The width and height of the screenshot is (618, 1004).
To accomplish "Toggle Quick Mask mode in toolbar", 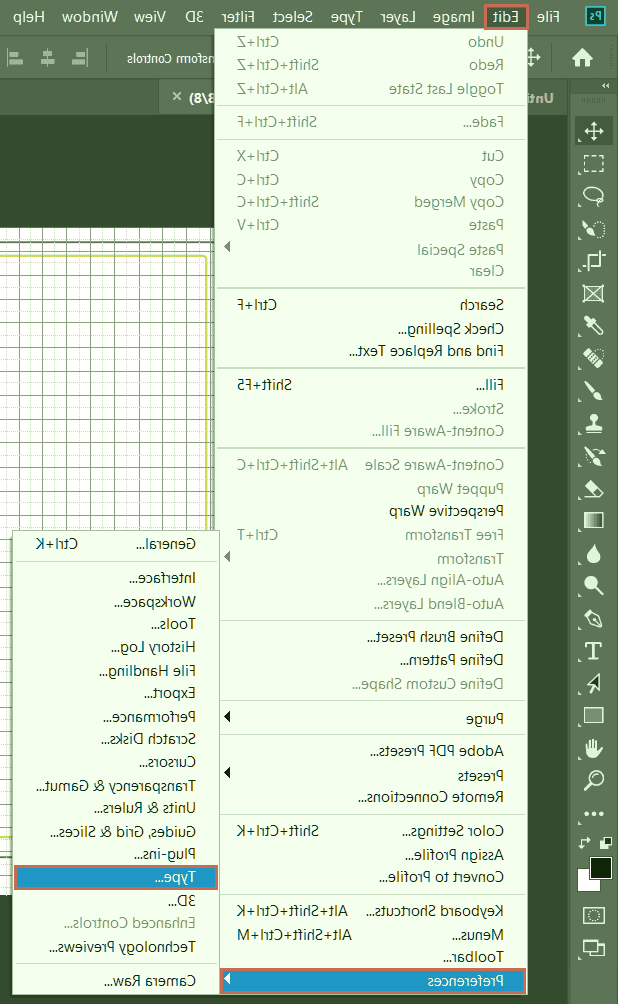I will pyautogui.click(x=593, y=915).
